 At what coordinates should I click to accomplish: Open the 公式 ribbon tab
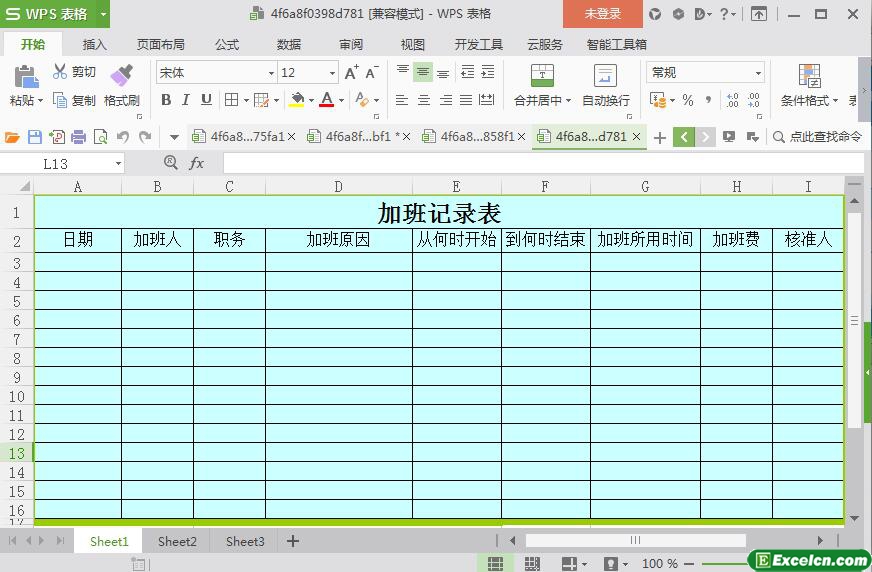(227, 44)
